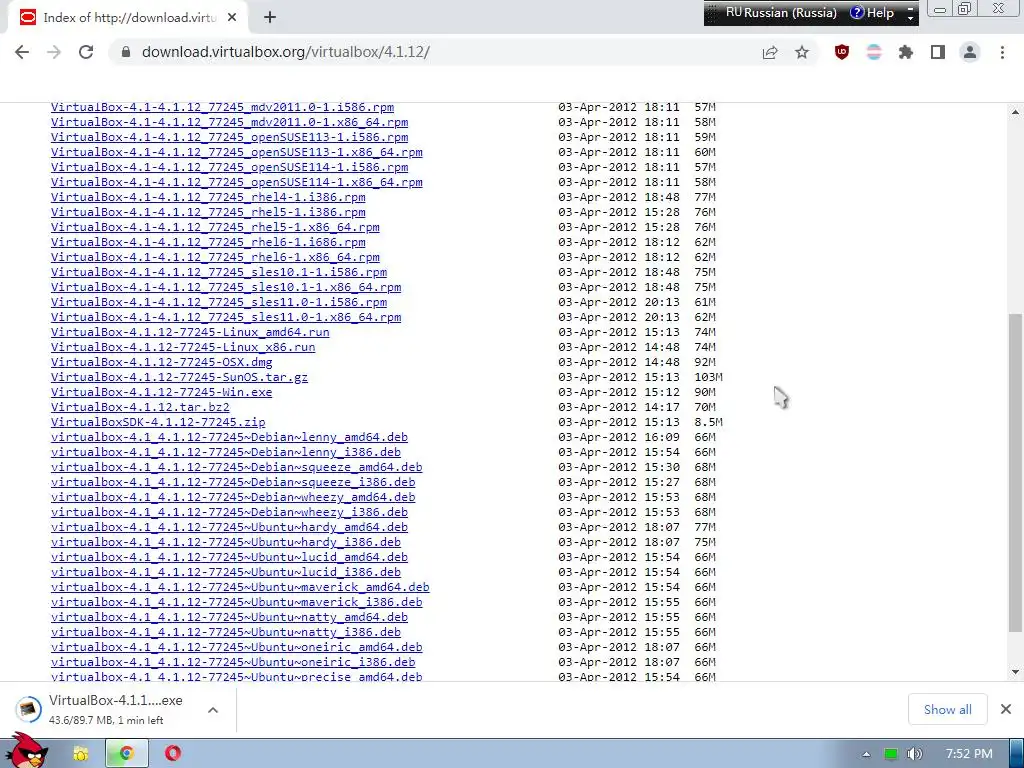Show hidden system tray icons
1024x768 pixels.
[866, 754]
